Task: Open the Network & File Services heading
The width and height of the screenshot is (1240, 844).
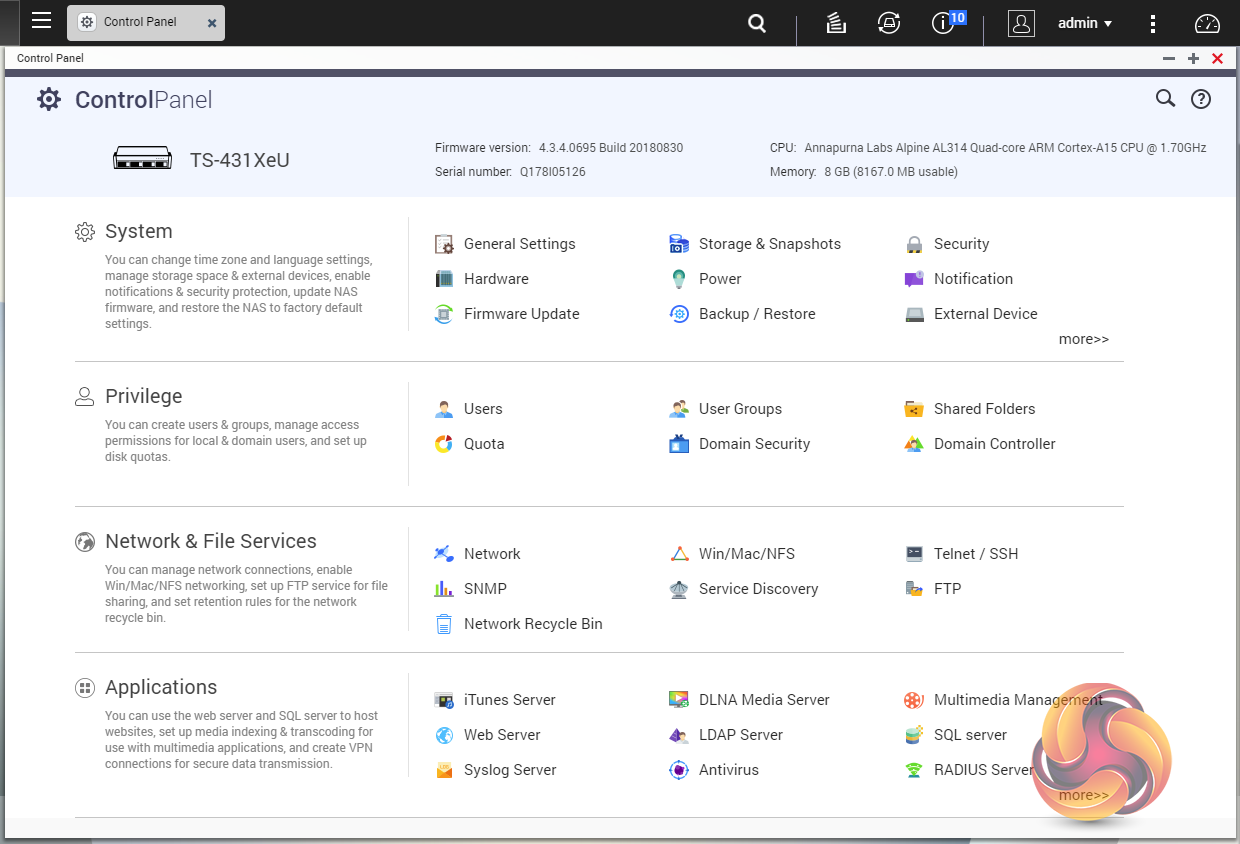Action: tap(210, 541)
